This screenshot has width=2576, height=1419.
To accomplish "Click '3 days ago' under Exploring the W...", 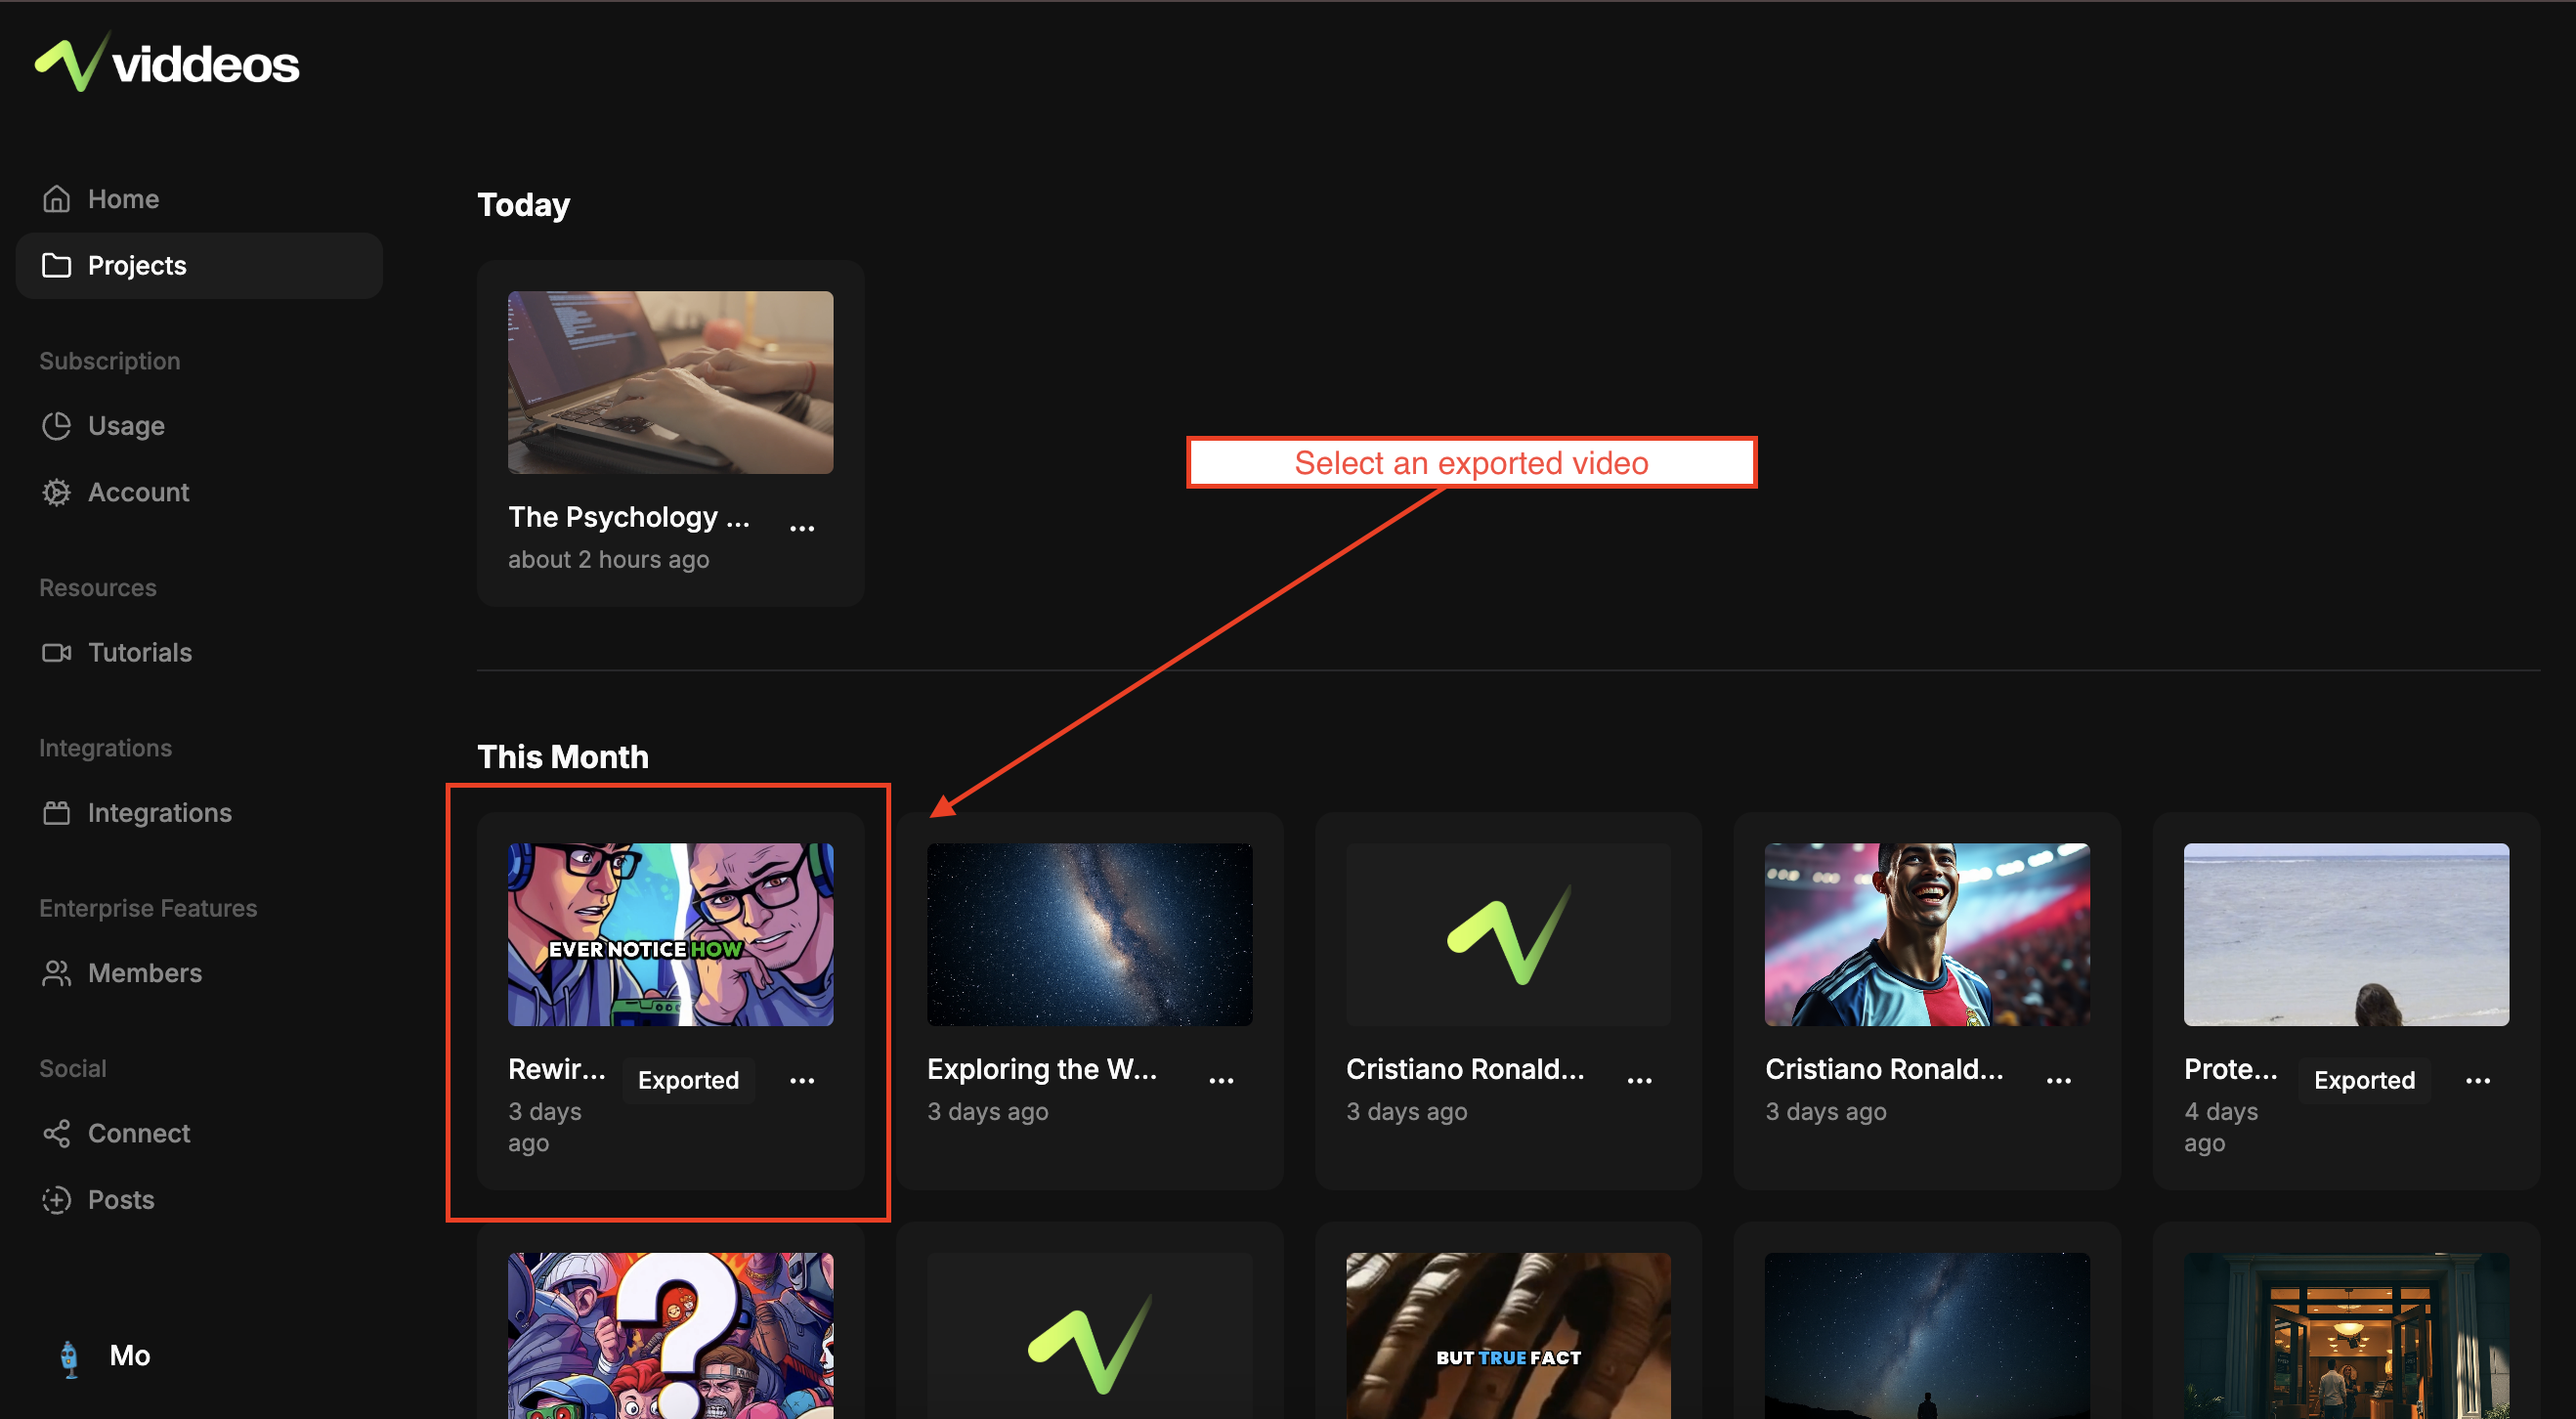I will (x=987, y=1111).
